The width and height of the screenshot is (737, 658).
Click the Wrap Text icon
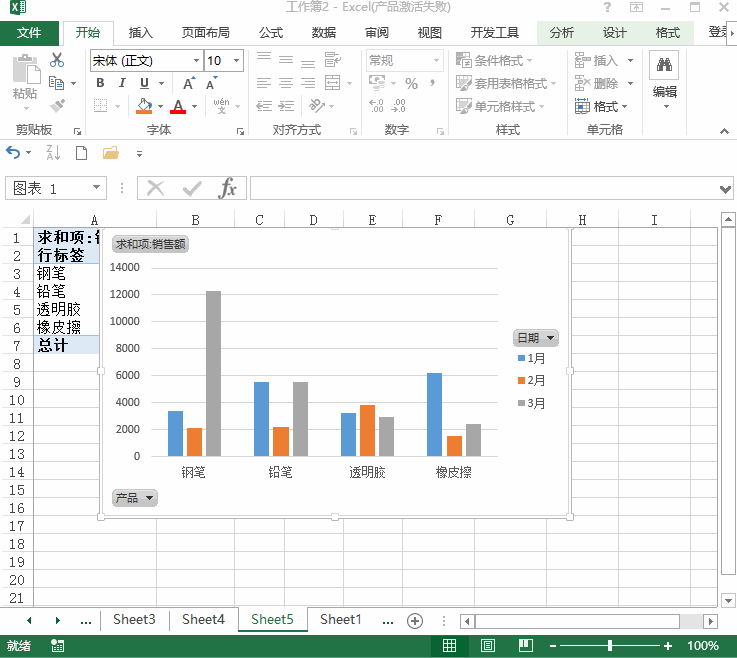[332, 60]
